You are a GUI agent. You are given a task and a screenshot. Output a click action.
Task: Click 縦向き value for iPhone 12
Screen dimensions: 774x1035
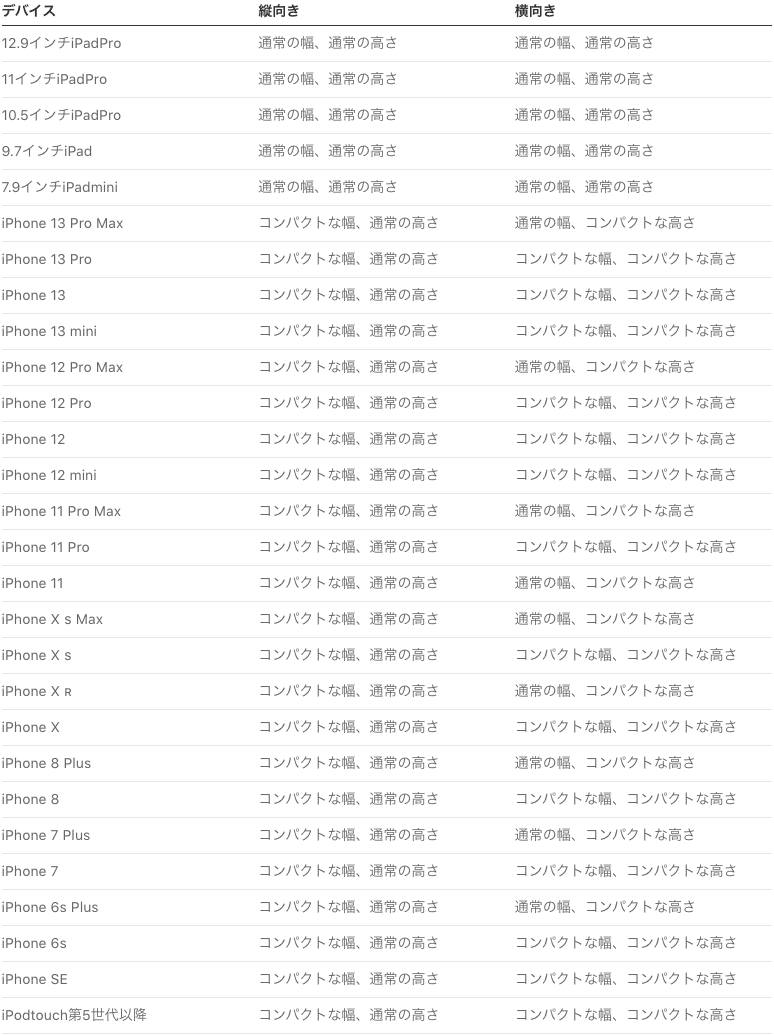(348, 439)
